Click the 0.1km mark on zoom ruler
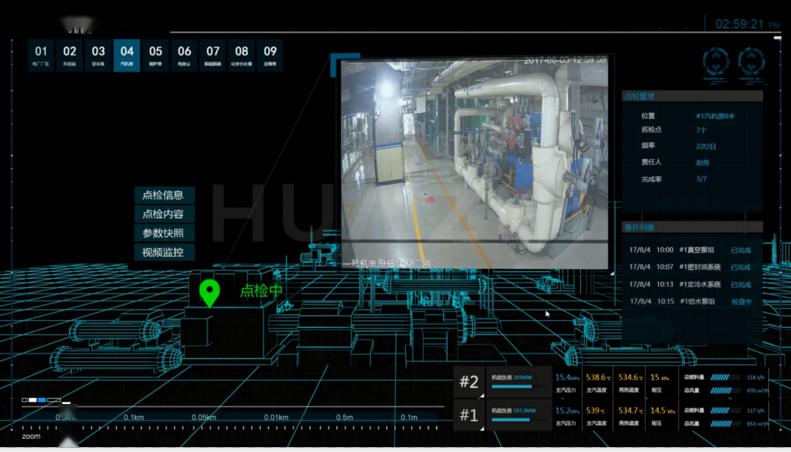Viewport: 791px width, 452px height. click(x=134, y=417)
